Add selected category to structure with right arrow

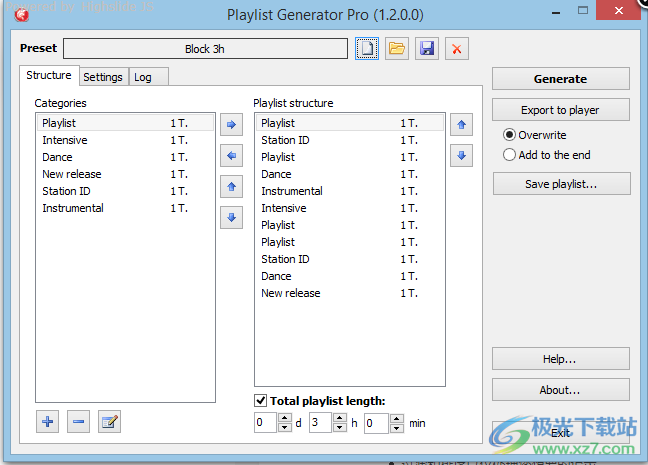[231, 124]
